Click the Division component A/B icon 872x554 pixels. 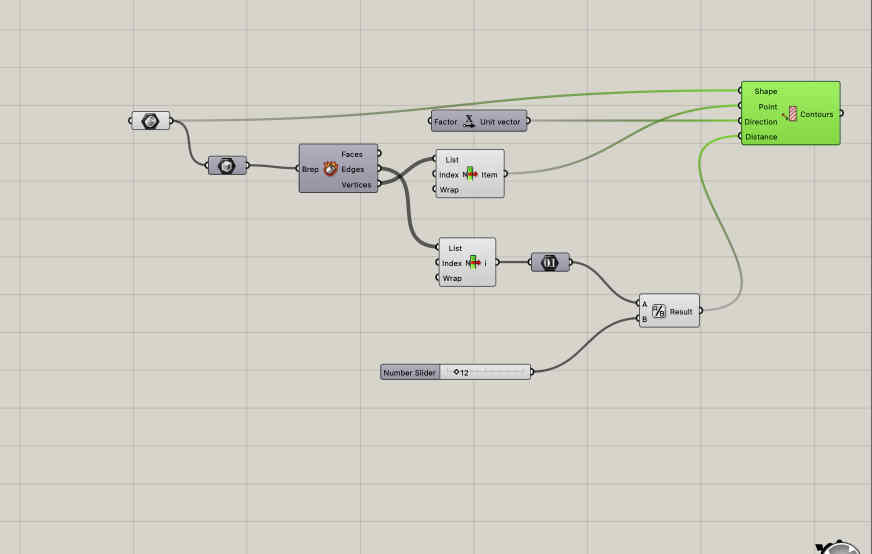click(658, 311)
